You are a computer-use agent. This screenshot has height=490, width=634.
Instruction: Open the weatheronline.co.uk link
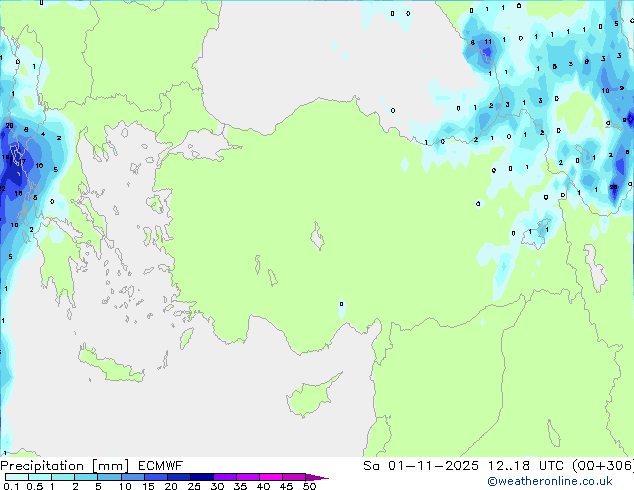(x=550, y=481)
